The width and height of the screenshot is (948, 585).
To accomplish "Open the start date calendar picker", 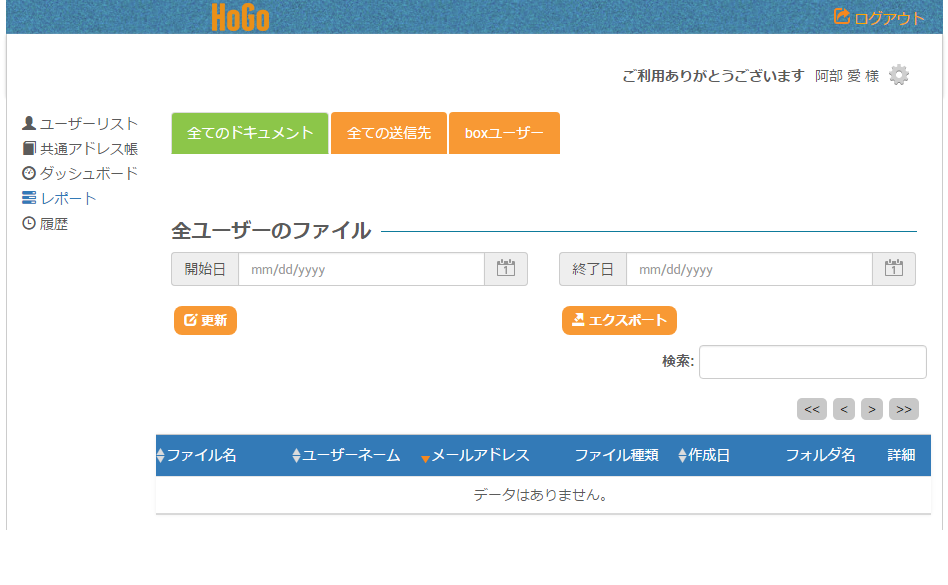I will coord(506,269).
